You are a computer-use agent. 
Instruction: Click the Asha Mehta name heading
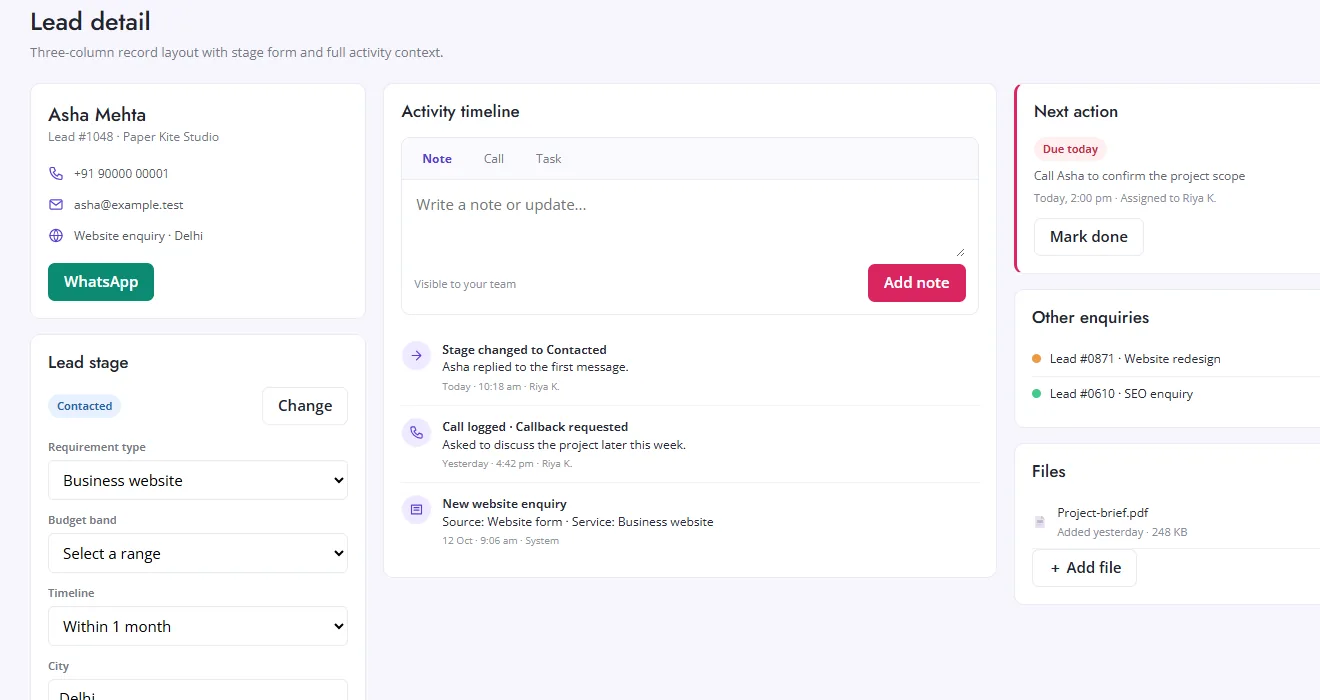click(97, 115)
